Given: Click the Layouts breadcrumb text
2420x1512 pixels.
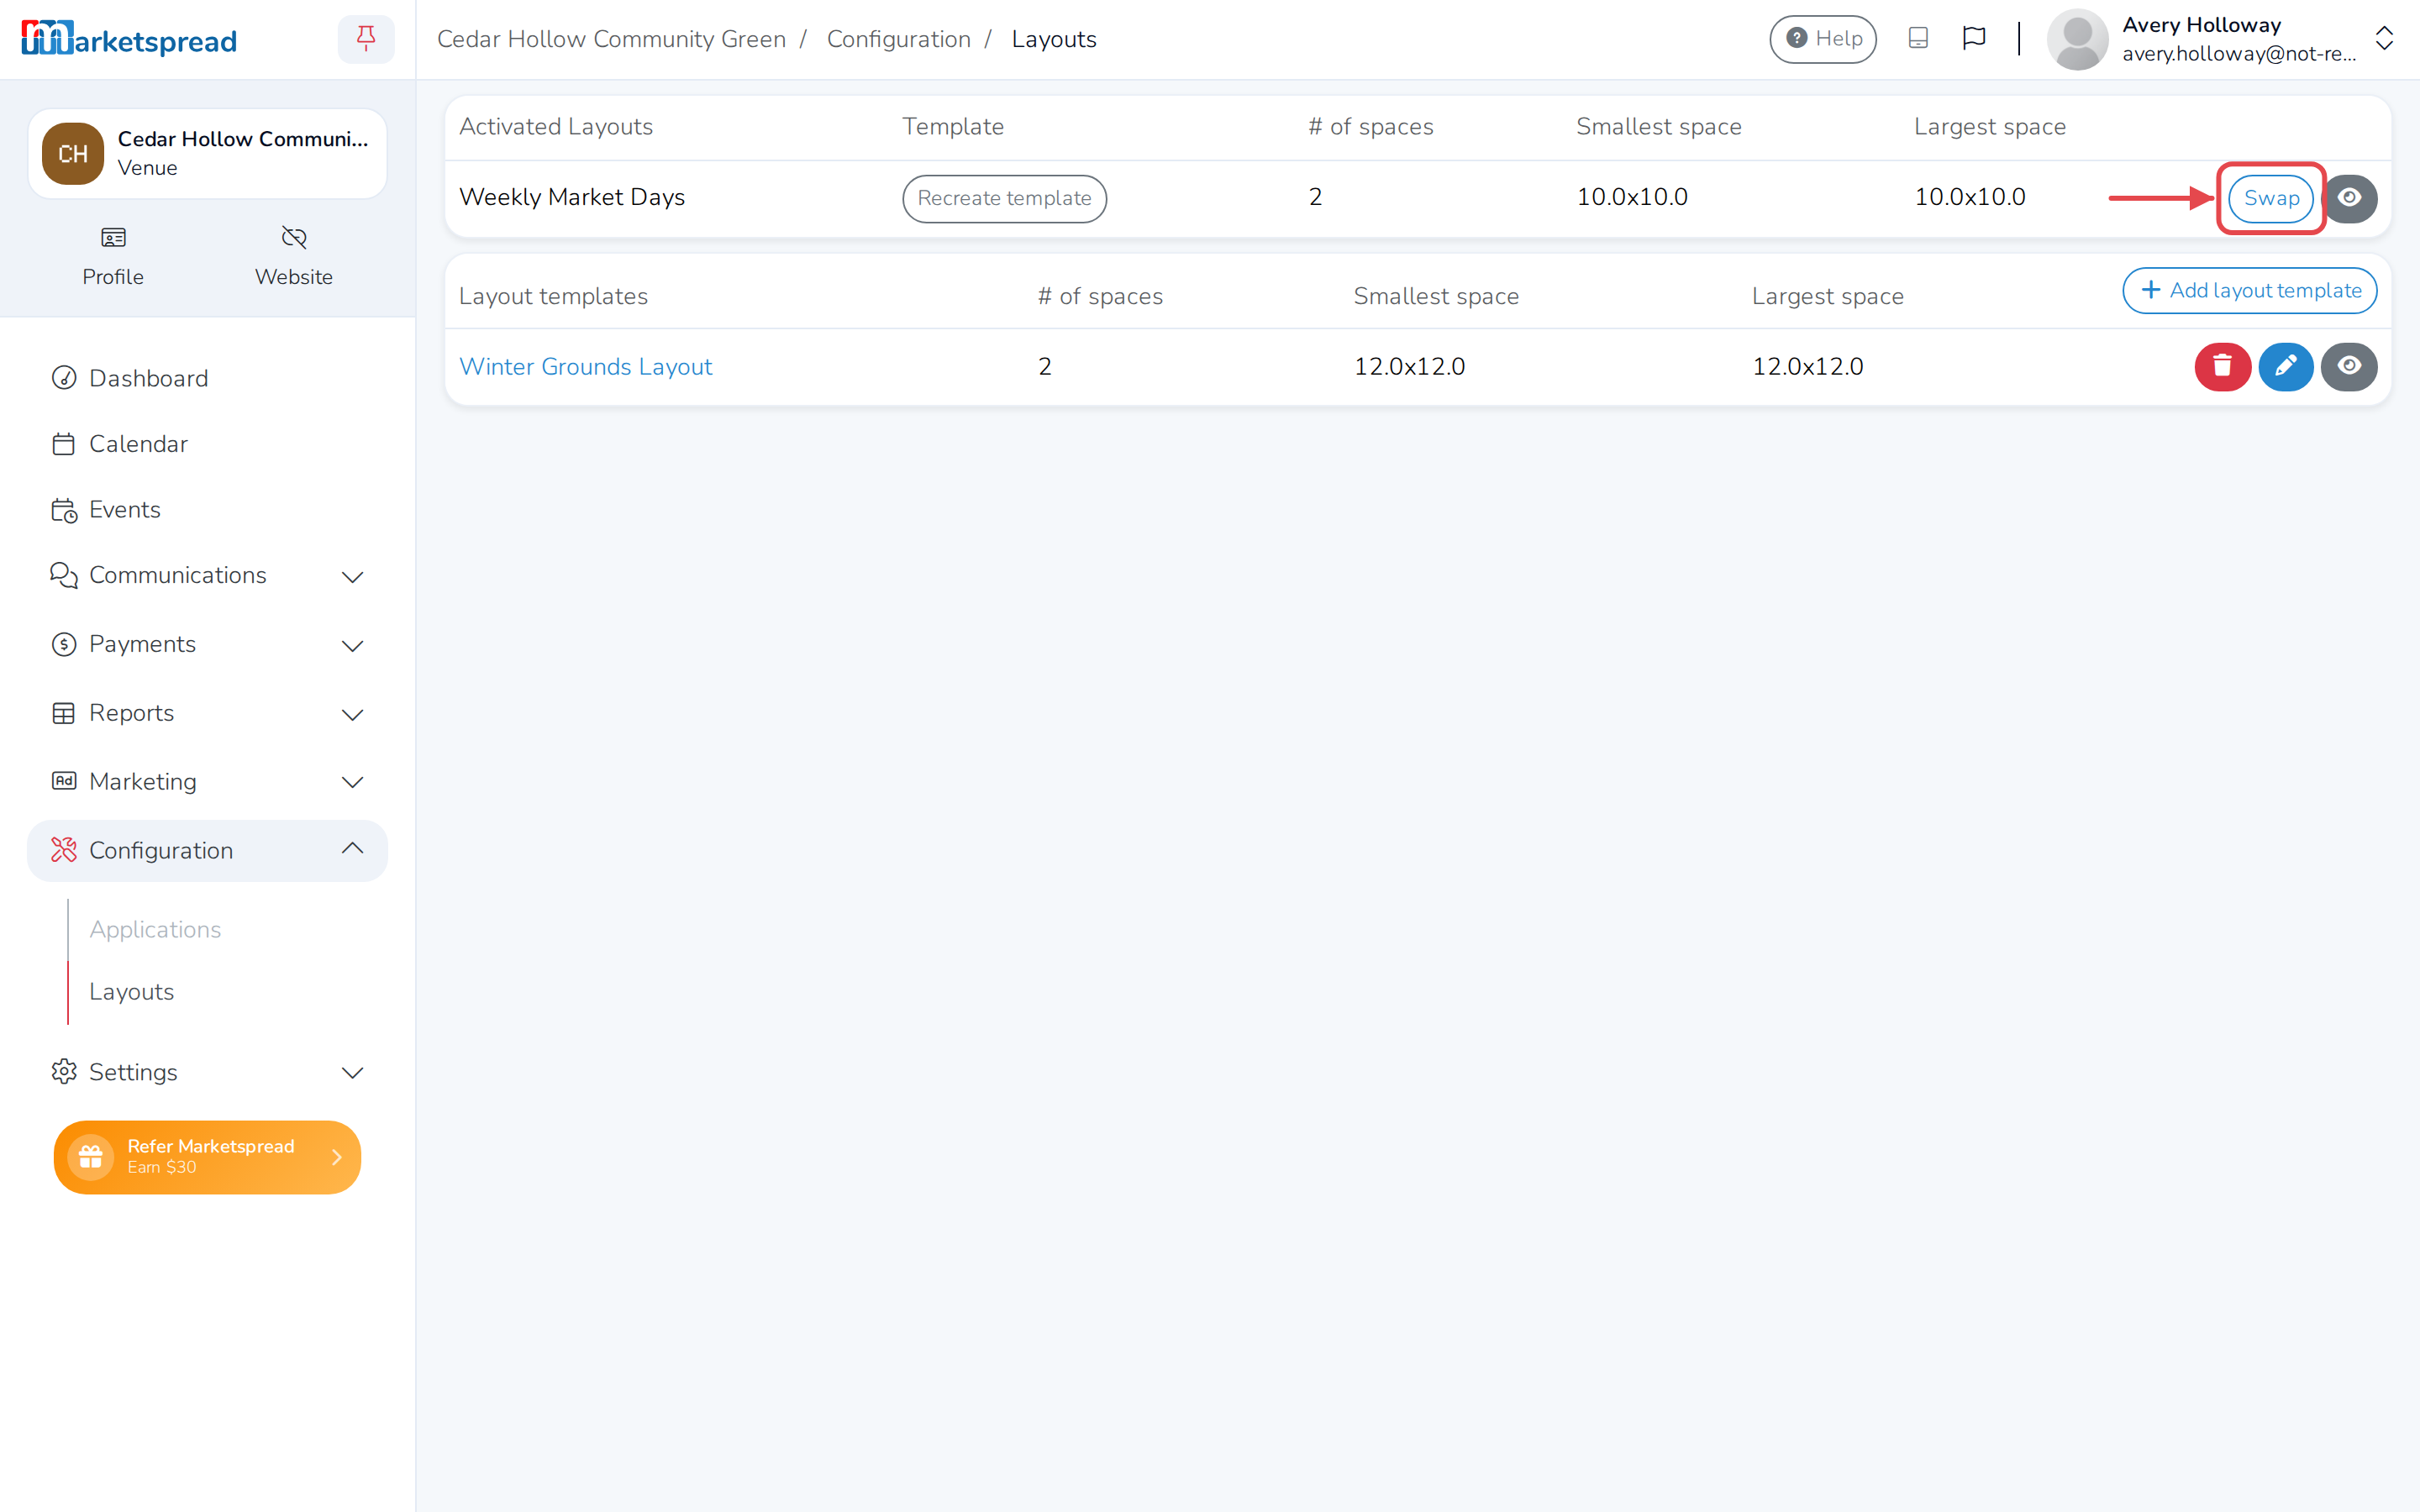Looking at the screenshot, I should tap(1054, 39).
